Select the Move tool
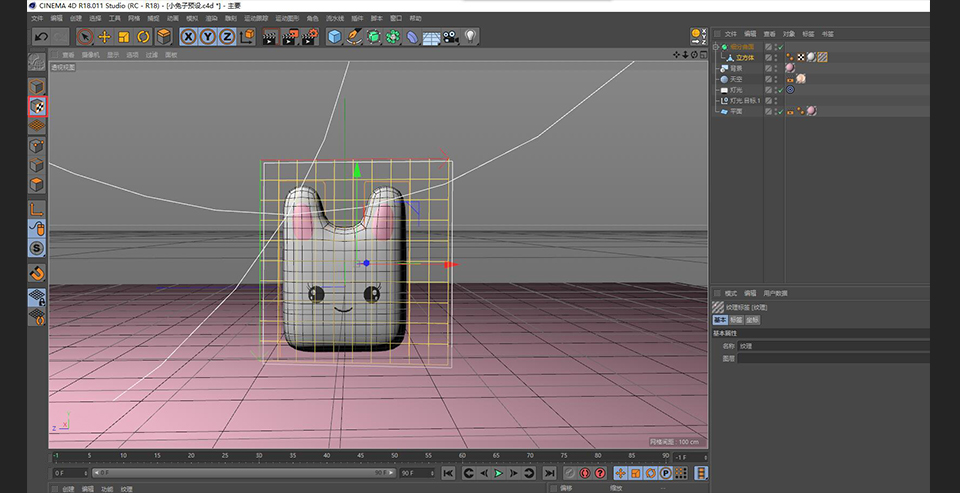 [x=104, y=37]
